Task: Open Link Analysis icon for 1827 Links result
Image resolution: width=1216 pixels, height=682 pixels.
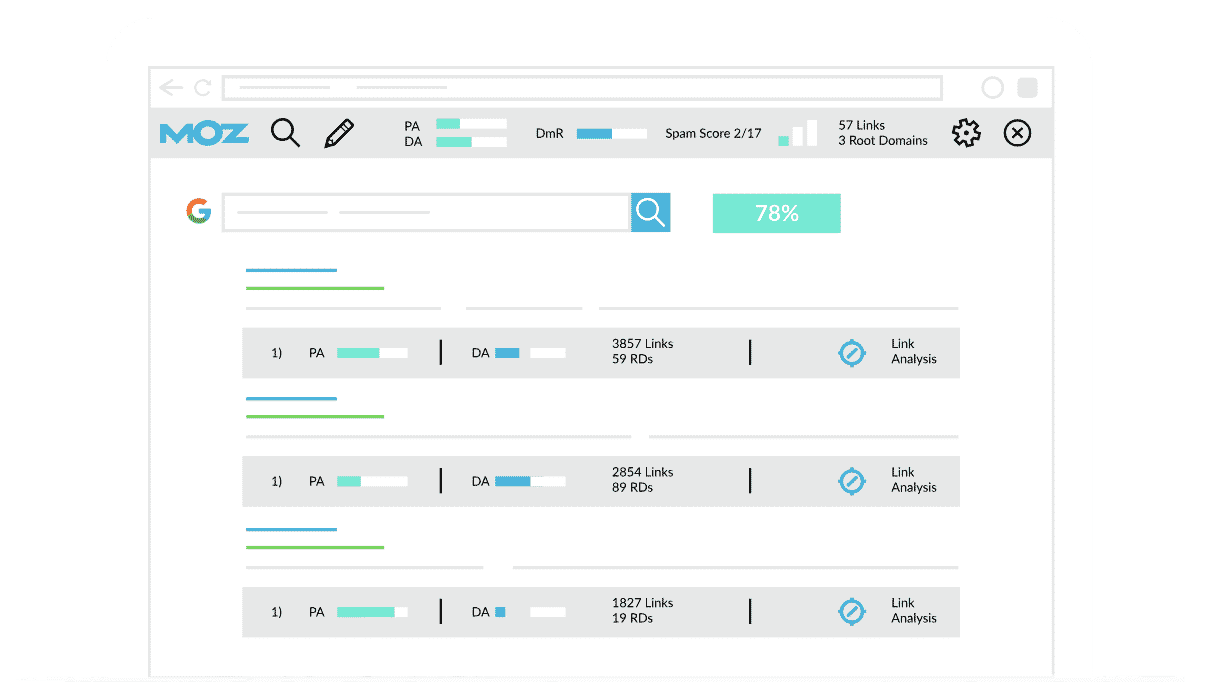Action: coord(851,611)
